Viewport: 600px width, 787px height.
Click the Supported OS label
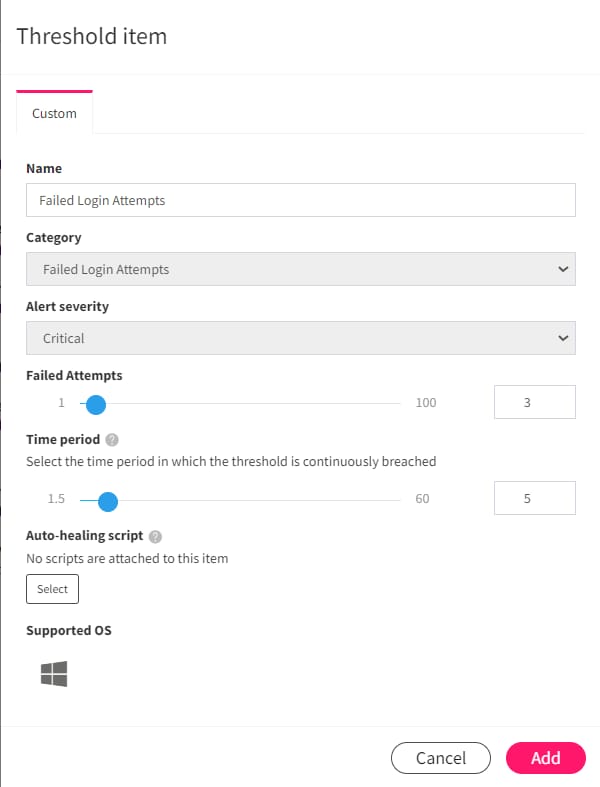pos(69,631)
